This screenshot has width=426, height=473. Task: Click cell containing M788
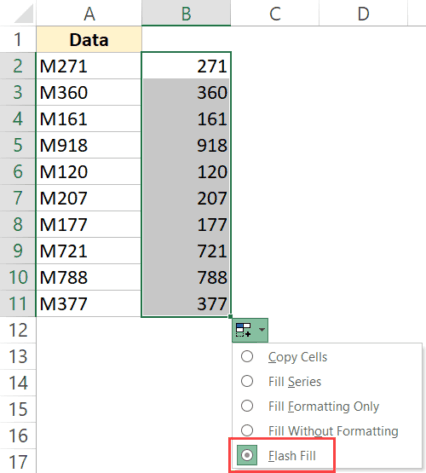tap(88, 277)
